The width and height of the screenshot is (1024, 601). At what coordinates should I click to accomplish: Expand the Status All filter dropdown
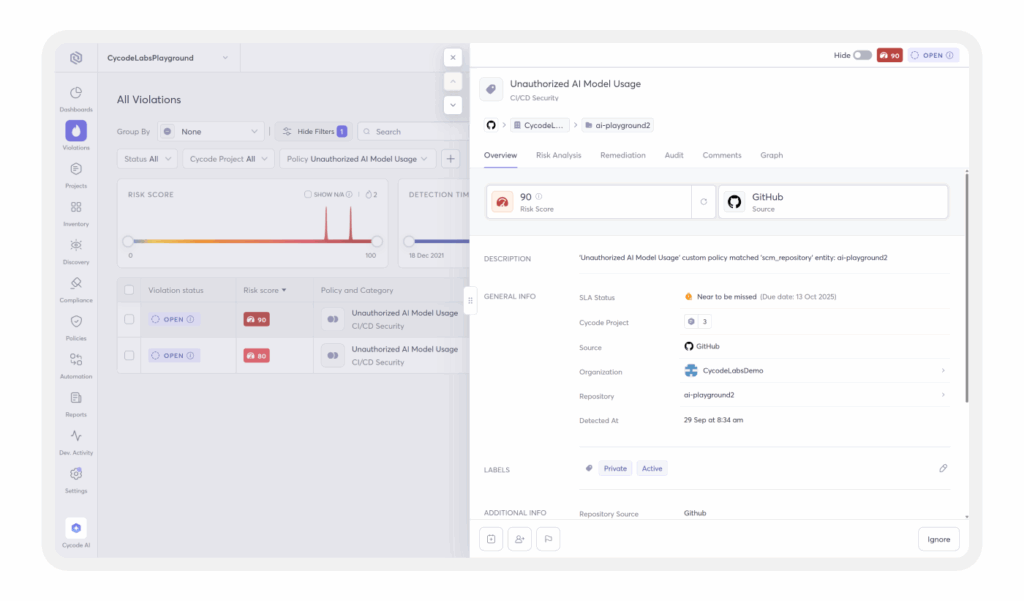[x=147, y=159]
